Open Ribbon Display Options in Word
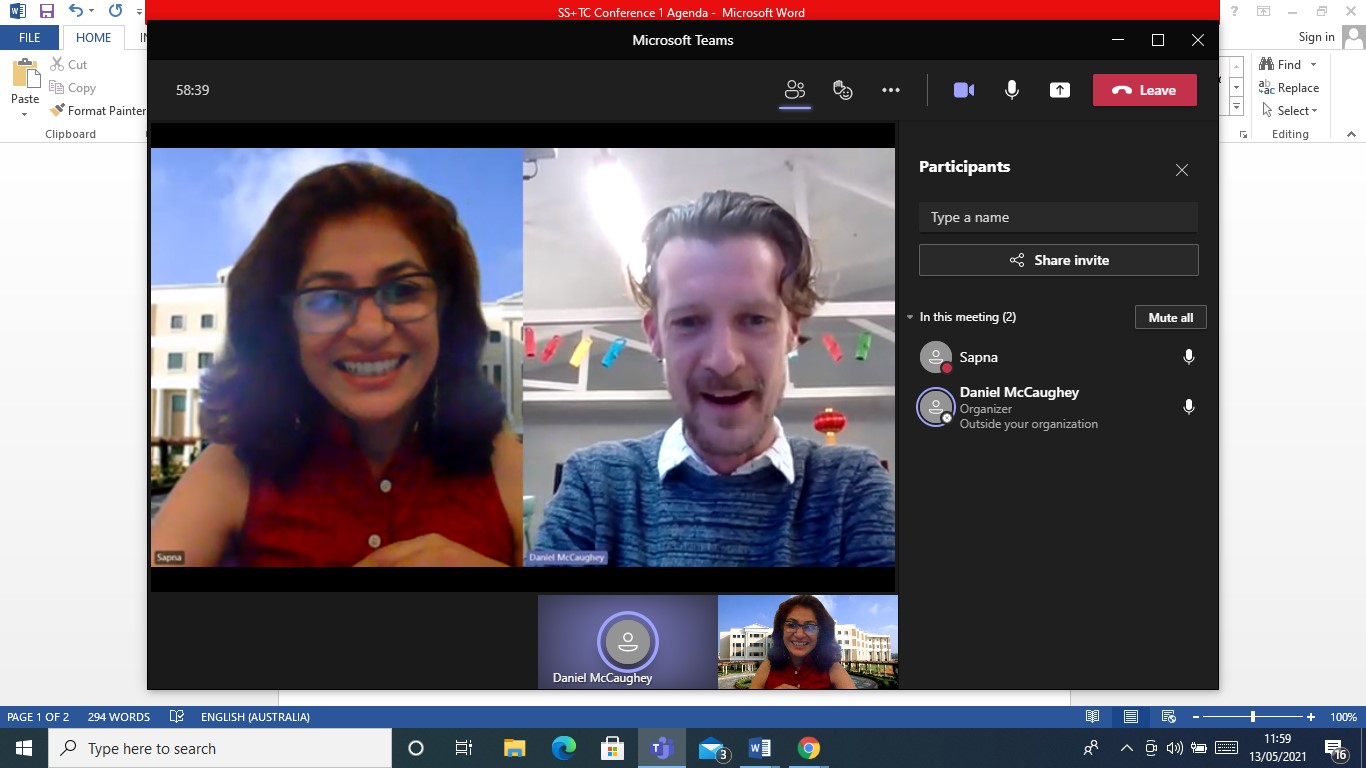Image resolution: width=1366 pixels, height=768 pixels. pos(1264,12)
